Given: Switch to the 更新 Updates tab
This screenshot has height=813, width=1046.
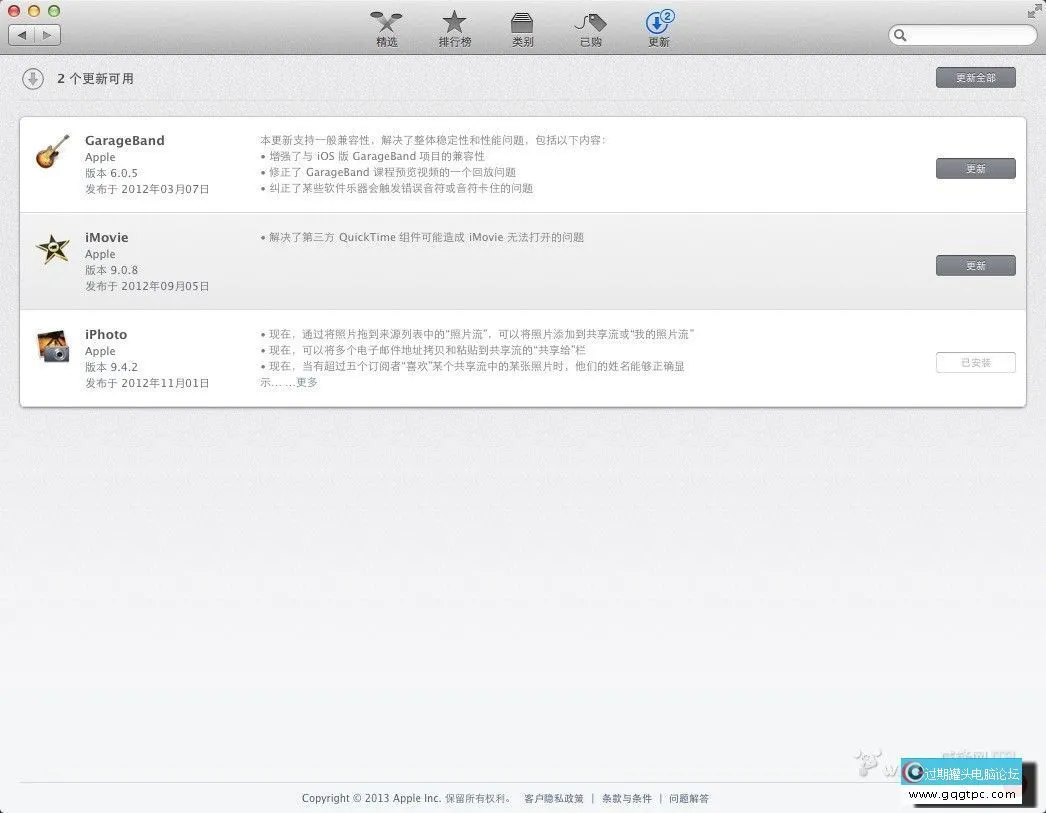Looking at the screenshot, I should pyautogui.click(x=658, y=27).
